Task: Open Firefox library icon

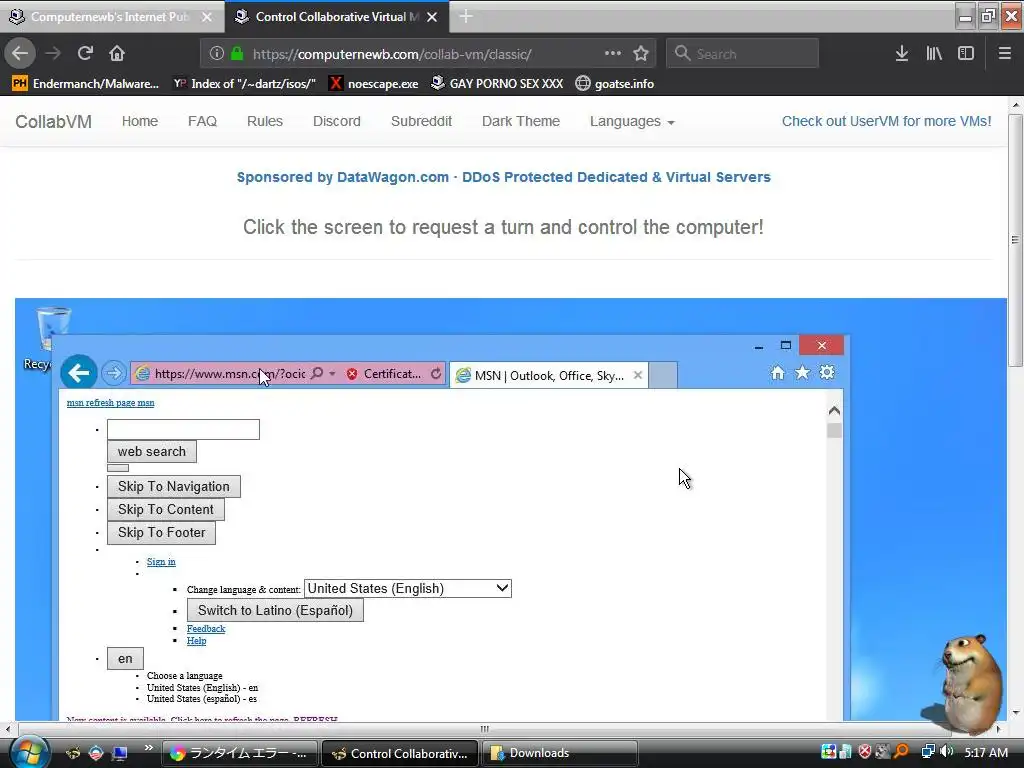Action: tap(934, 54)
